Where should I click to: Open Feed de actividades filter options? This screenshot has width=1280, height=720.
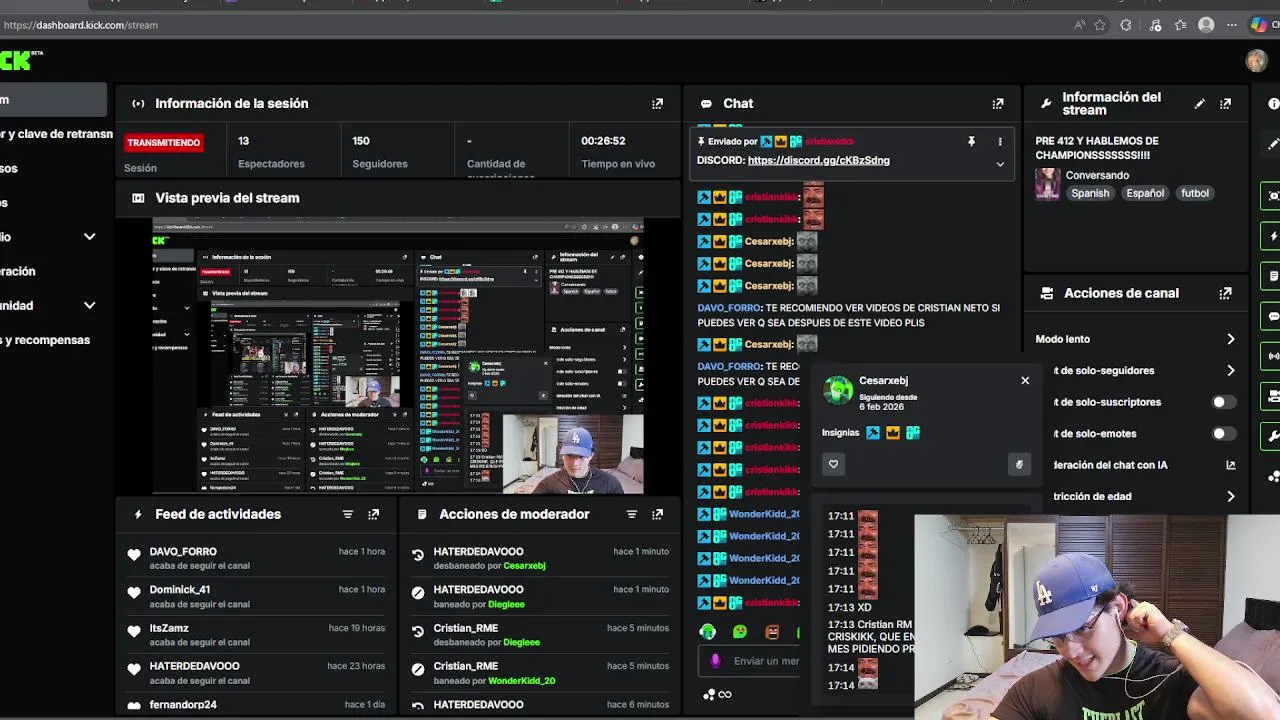[348, 514]
